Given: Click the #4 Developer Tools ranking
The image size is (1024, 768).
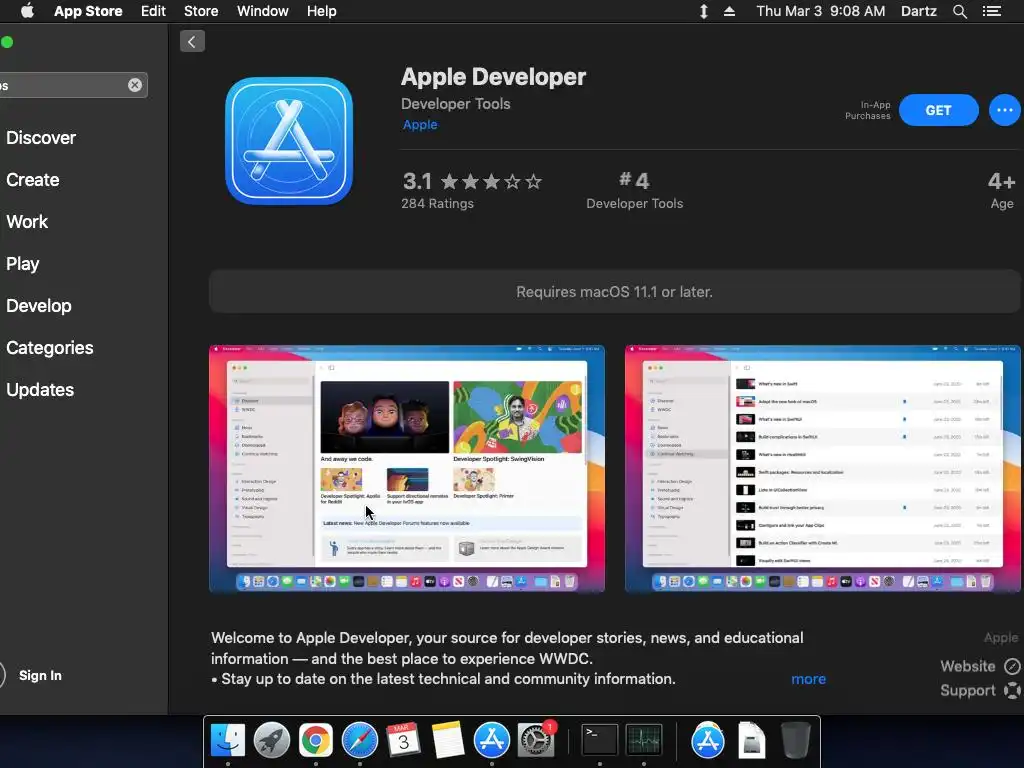Looking at the screenshot, I should [x=634, y=190].
